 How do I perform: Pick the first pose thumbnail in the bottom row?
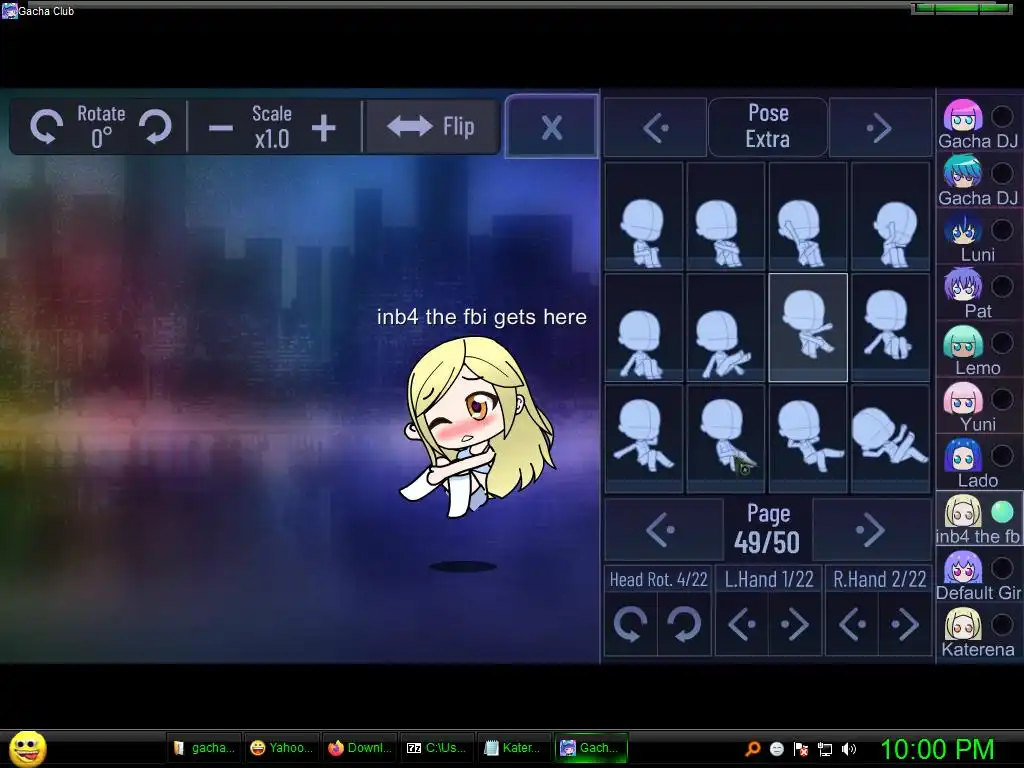644,438
